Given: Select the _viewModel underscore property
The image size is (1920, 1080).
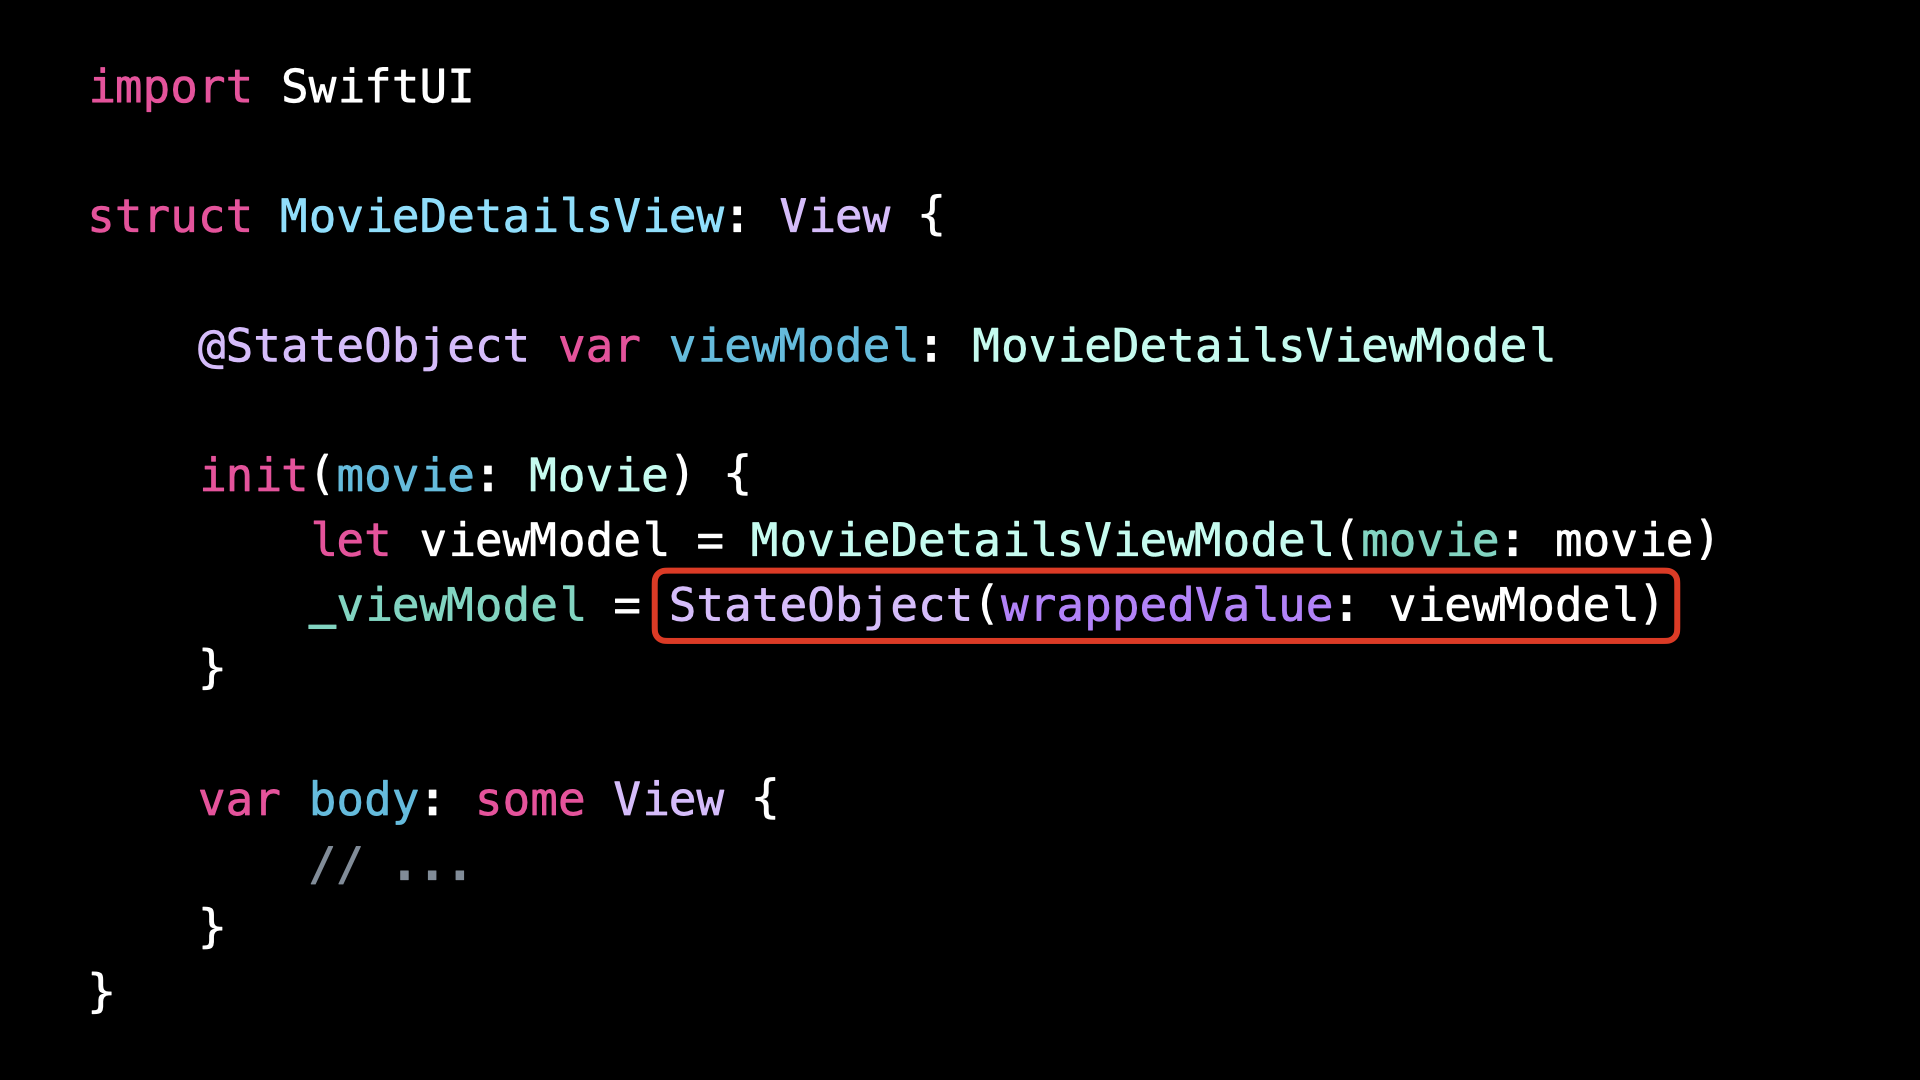Looking at the screenshot, I should [447, 606].
